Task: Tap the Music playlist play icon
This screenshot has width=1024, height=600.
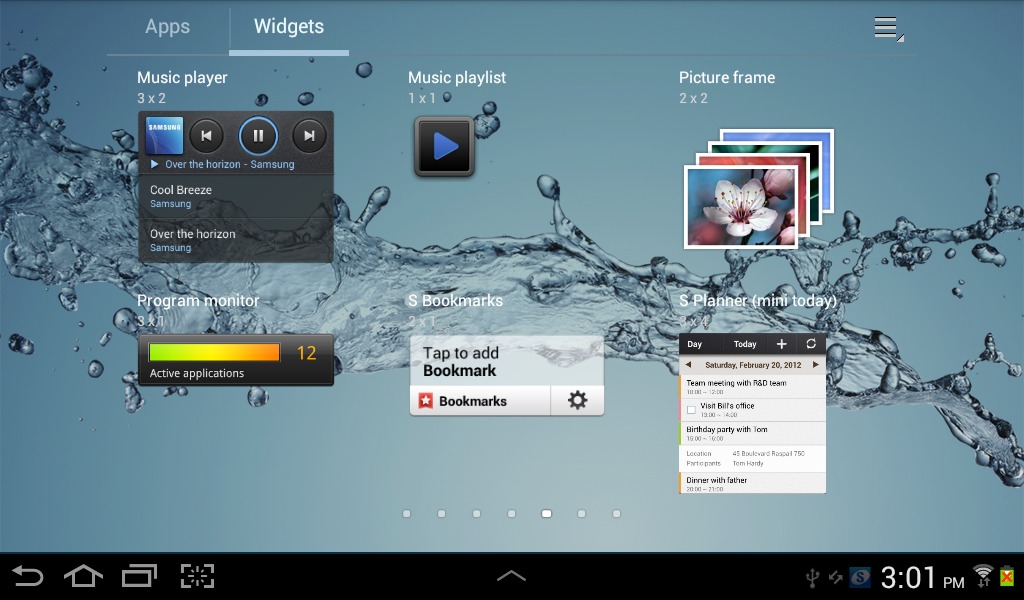Action: point(444,146)
